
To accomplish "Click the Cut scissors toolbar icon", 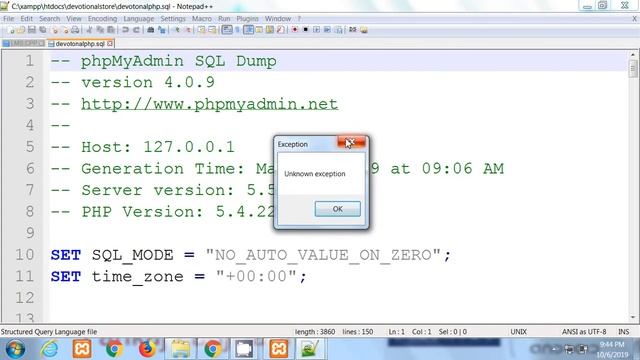I will 89,30.
